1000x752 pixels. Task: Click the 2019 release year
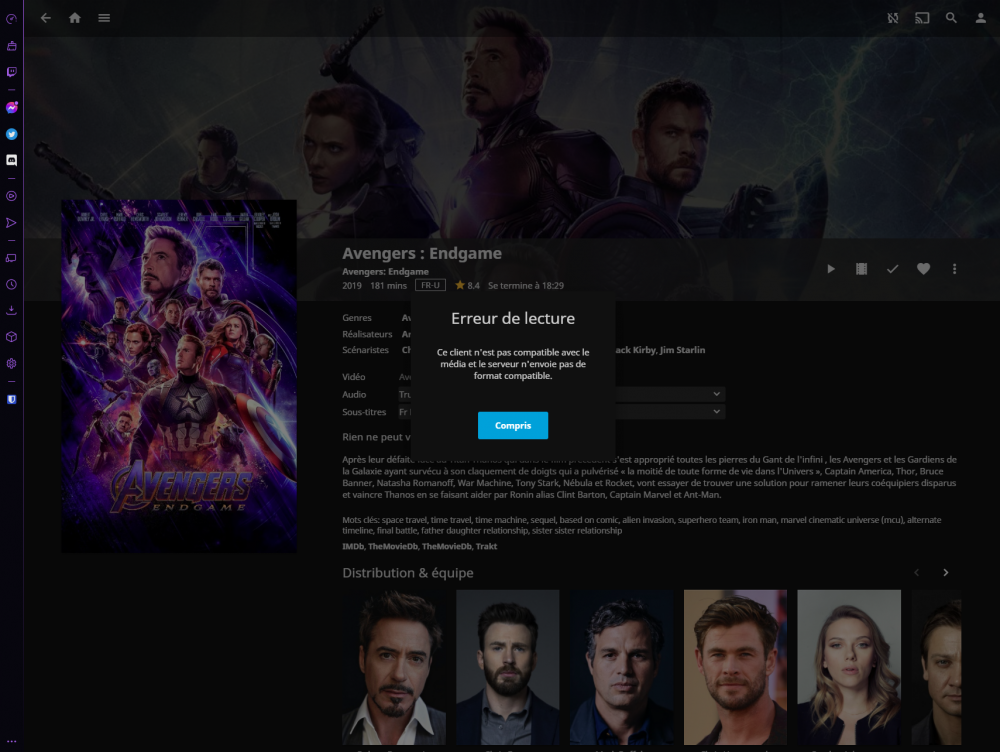[x=352, y=286]
